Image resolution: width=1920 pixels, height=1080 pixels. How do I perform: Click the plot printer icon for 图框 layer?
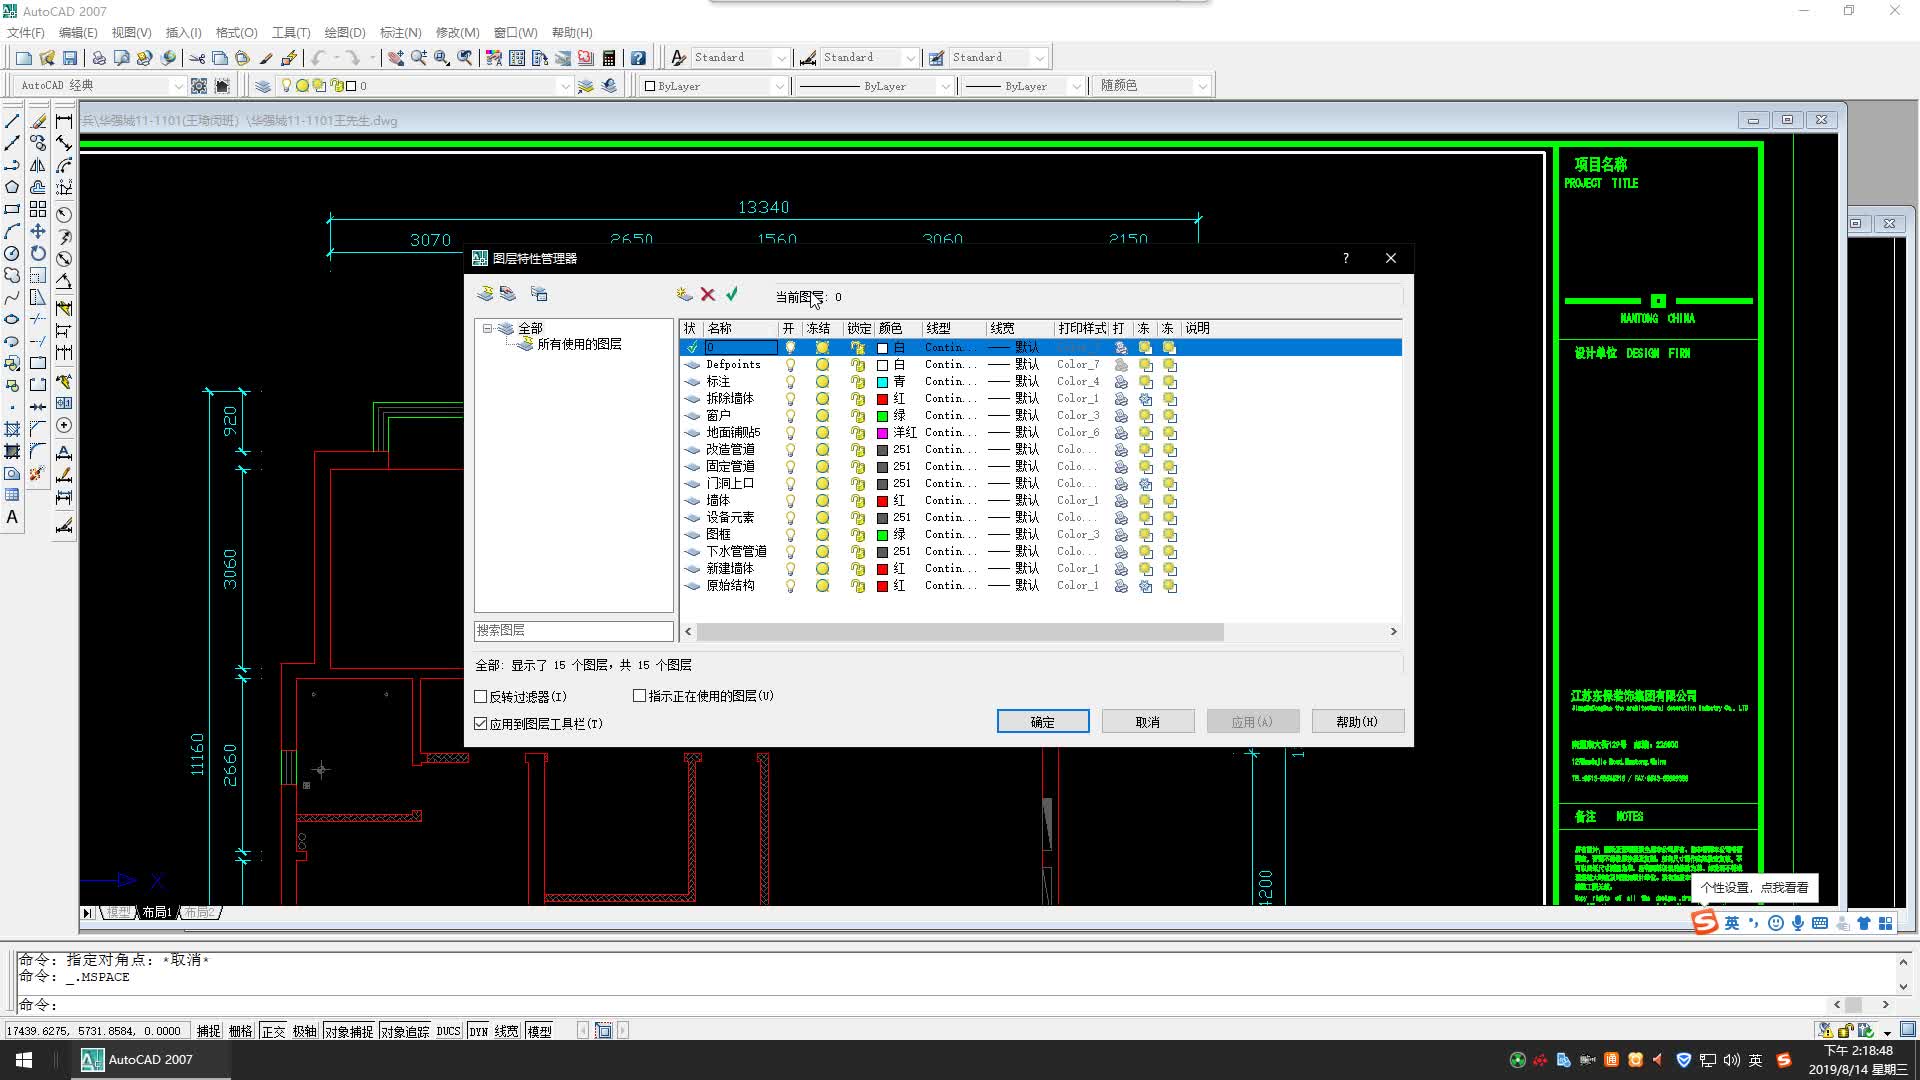[x=1121, y=535]
